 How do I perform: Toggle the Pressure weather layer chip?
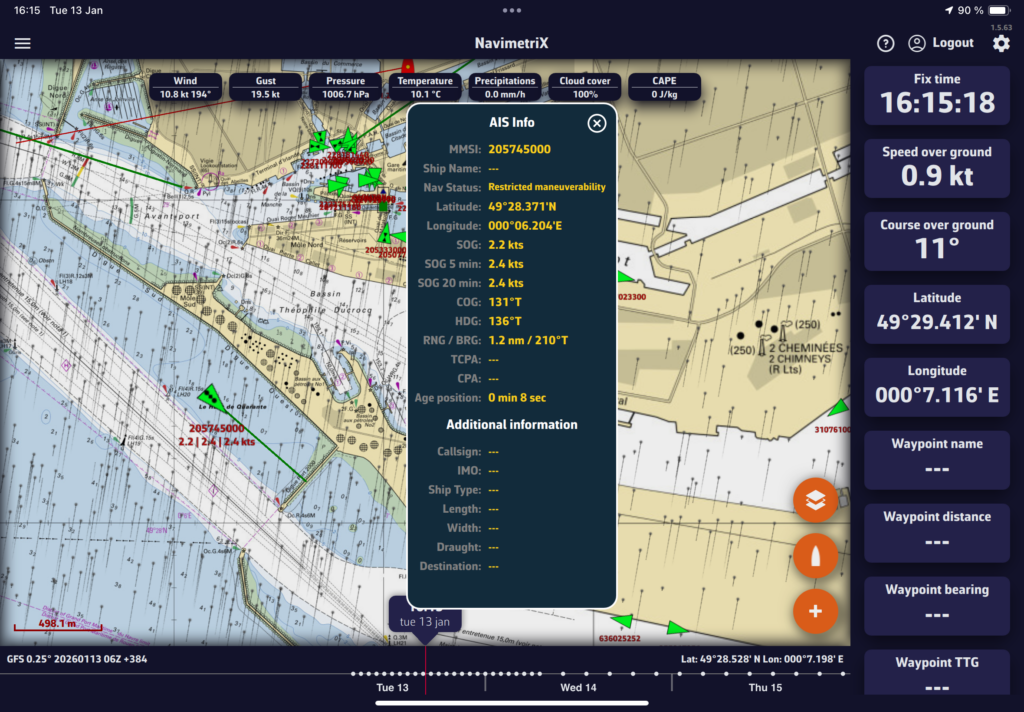[x=345, y=87]
